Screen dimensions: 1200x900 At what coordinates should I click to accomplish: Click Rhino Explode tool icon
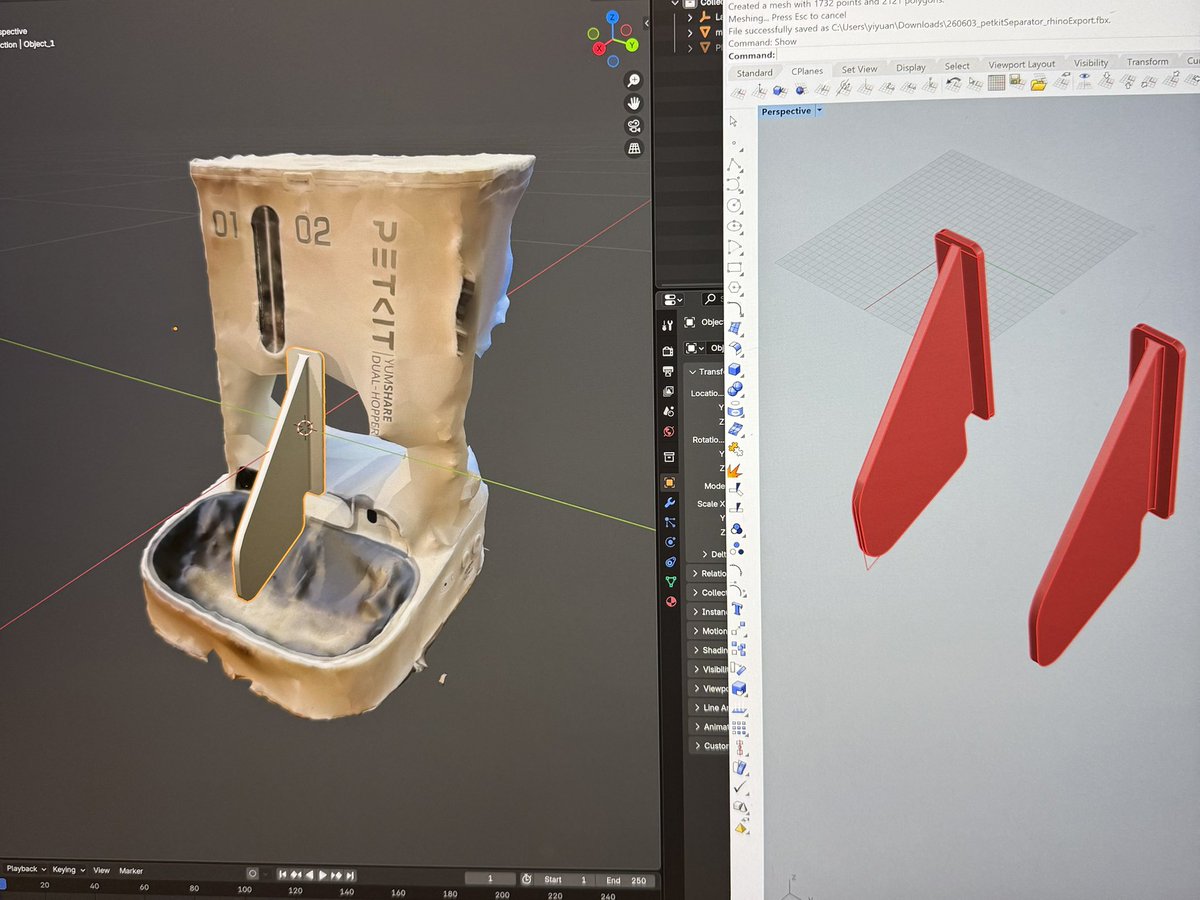coord(734,469)
